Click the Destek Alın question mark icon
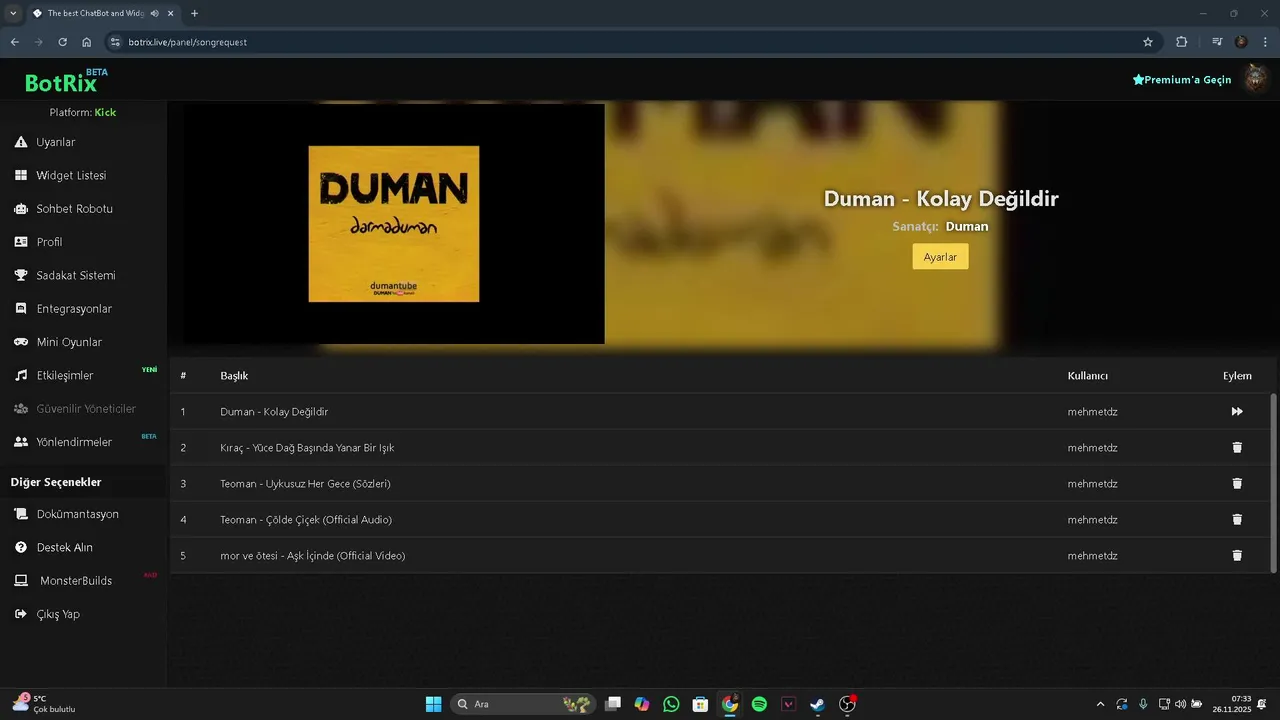Screen dimensions: 1280x720 click(x=21, y=547)
